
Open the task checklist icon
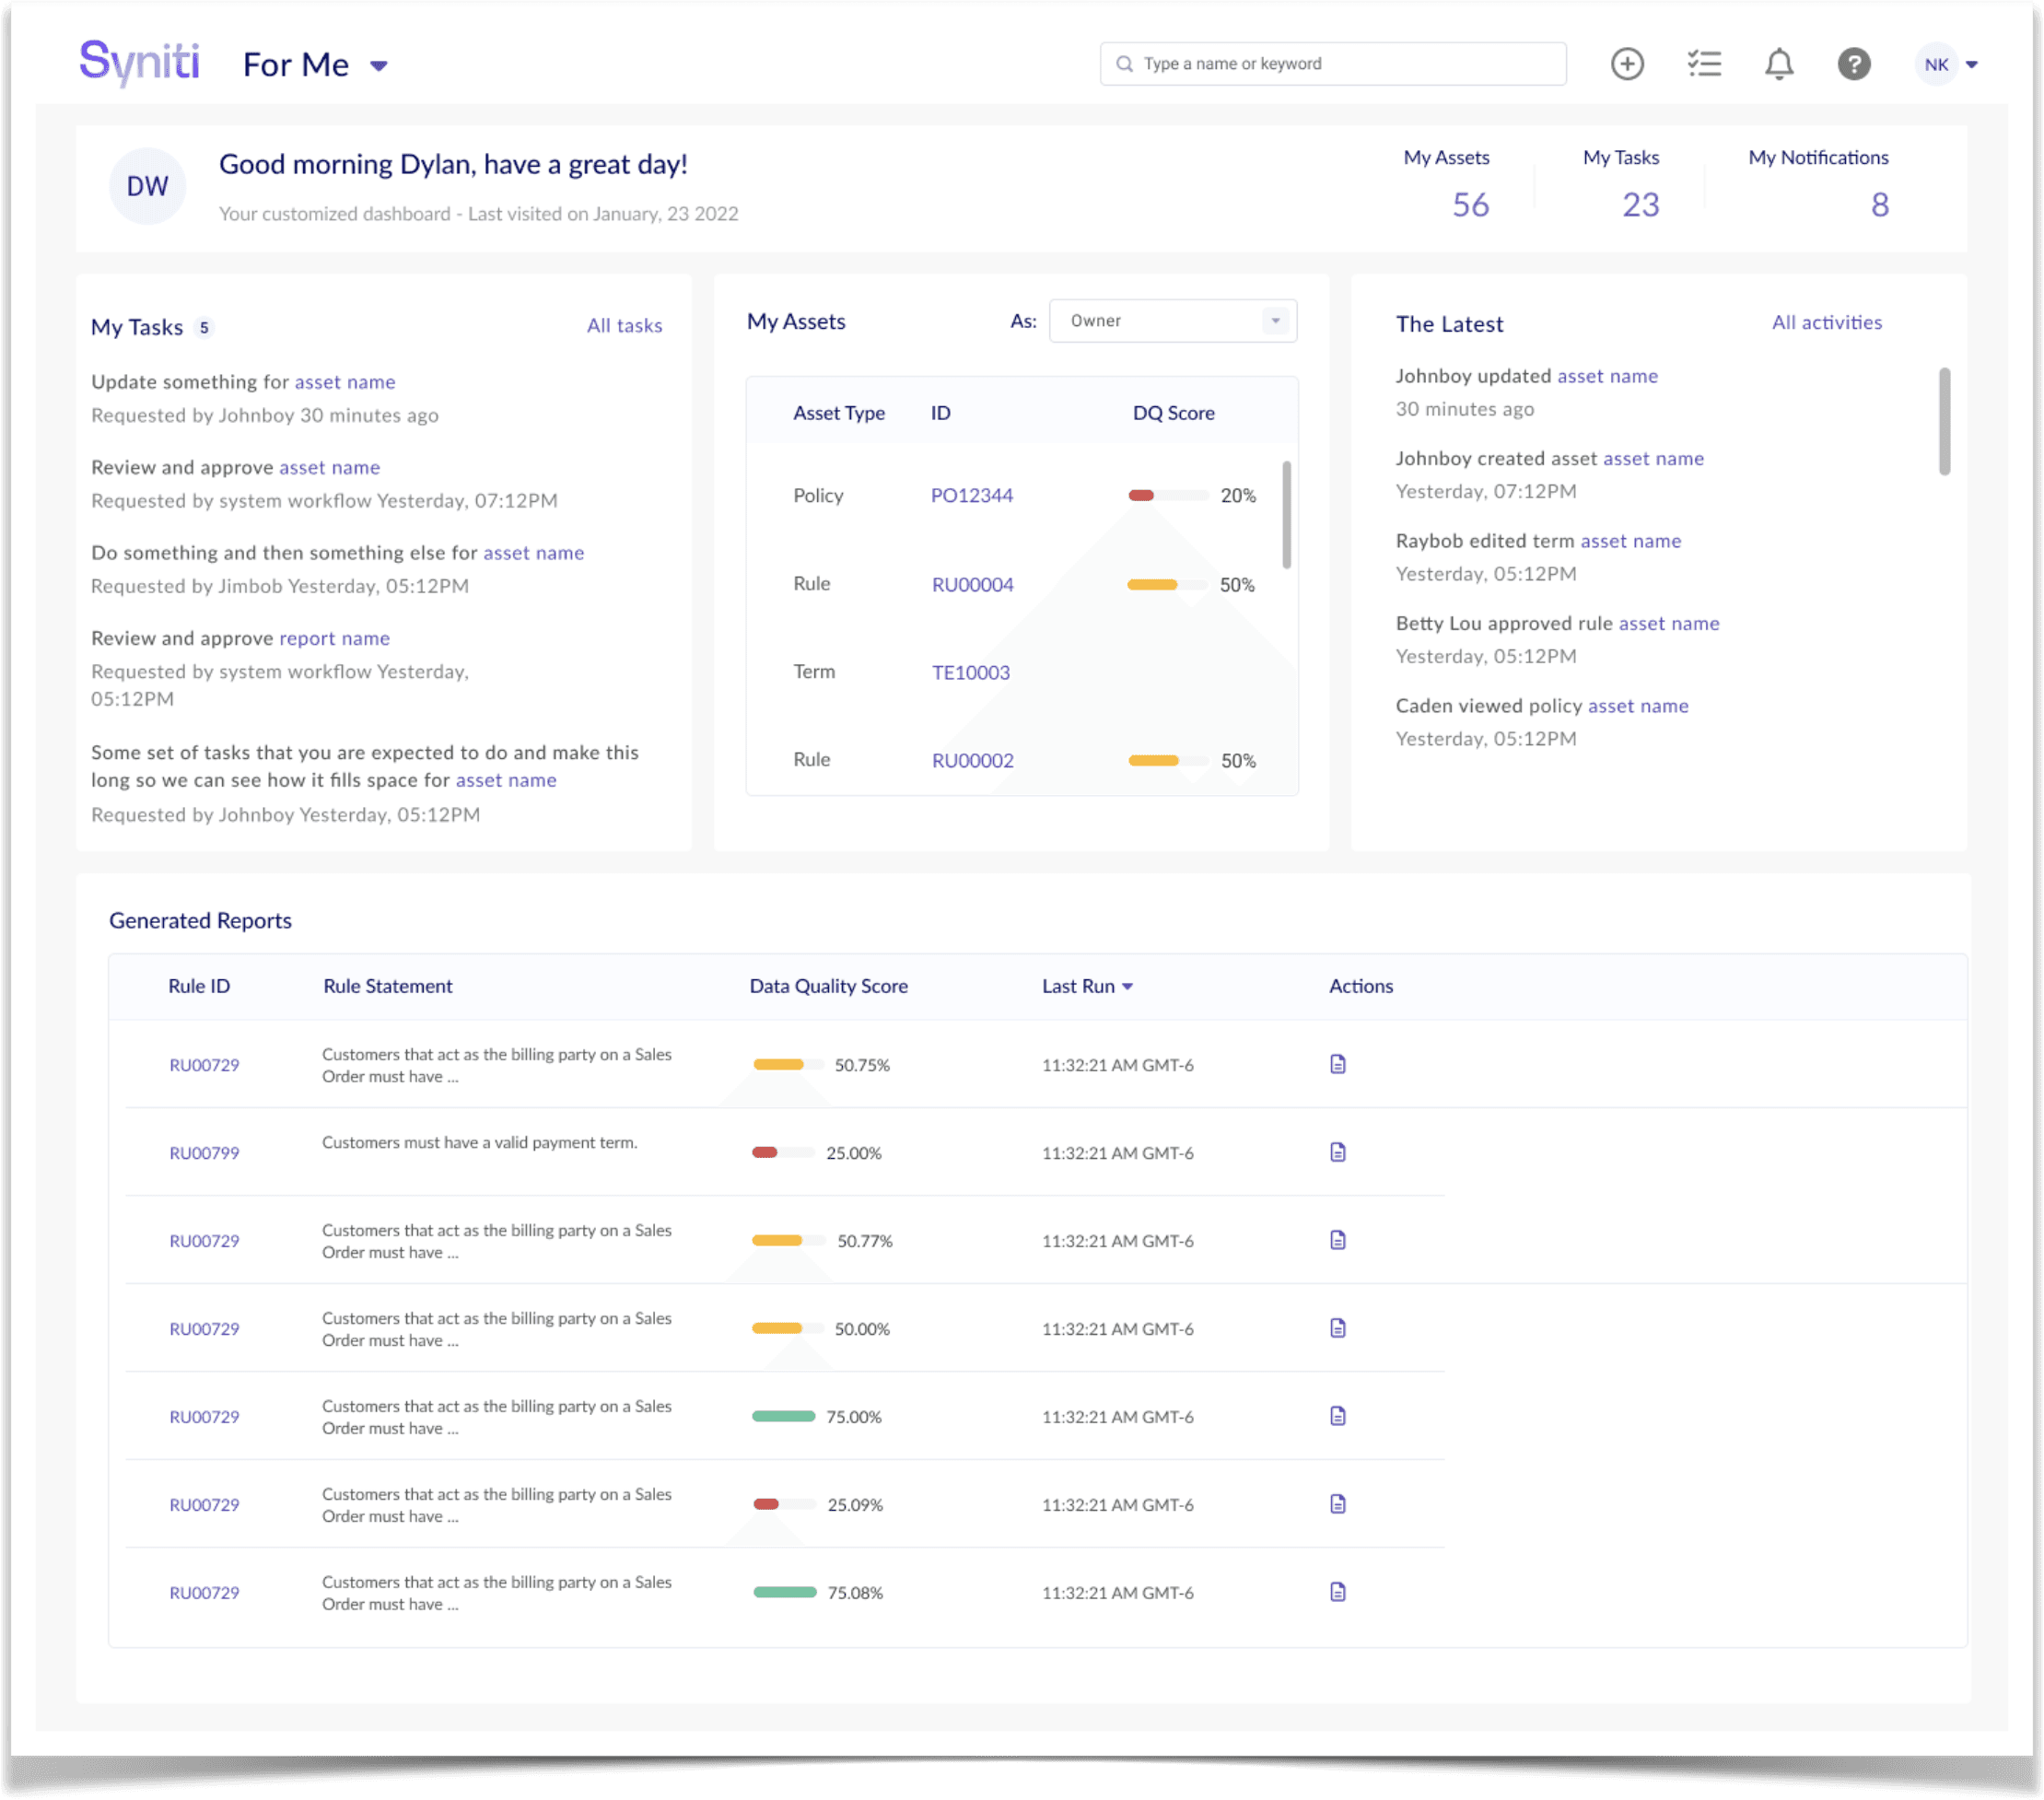(1704, 64)
